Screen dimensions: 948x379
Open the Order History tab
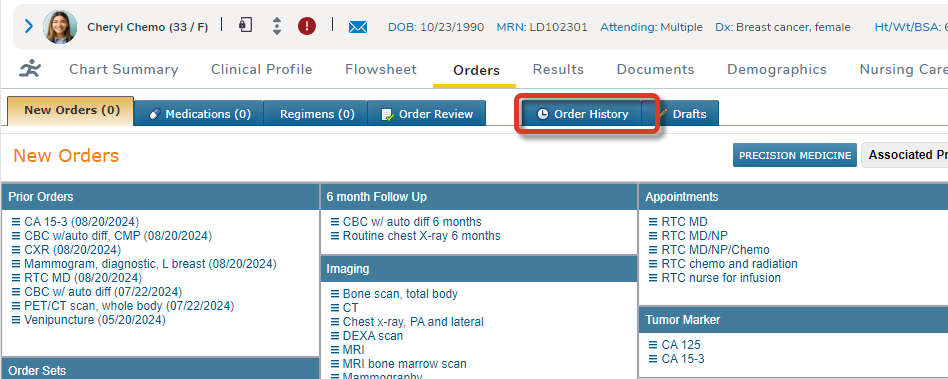pos(583,114)
